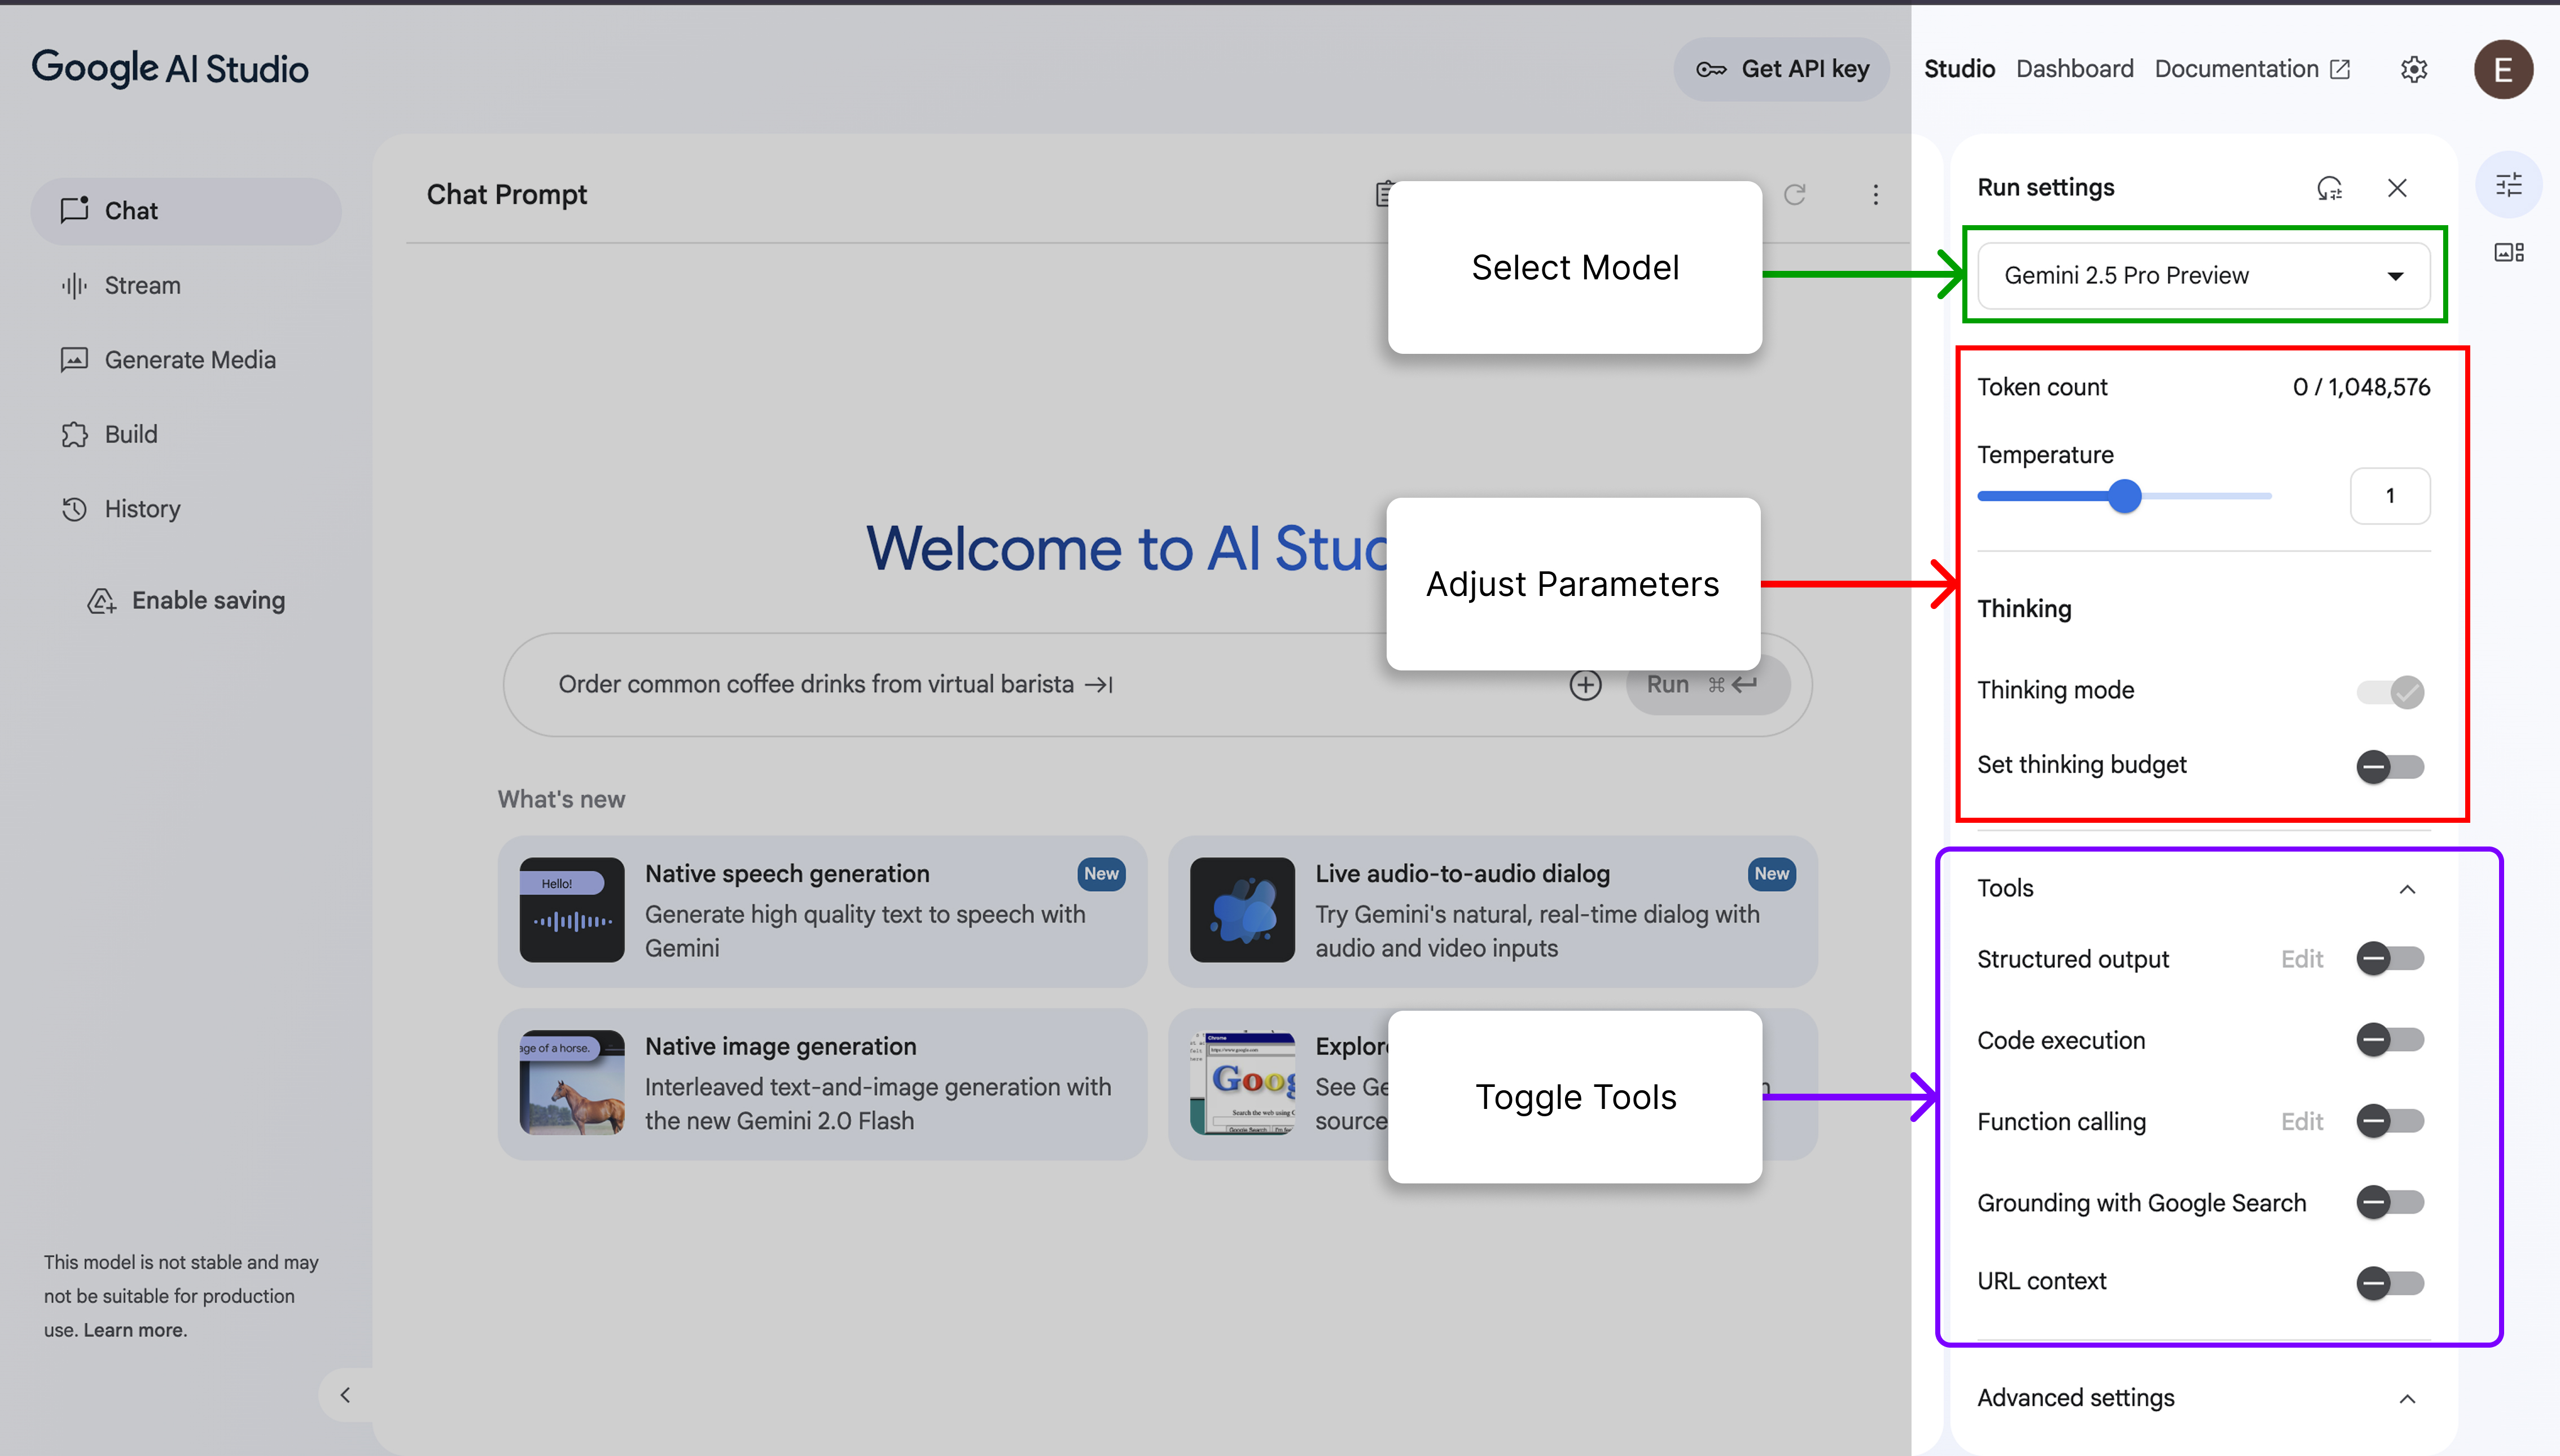The width and height of the screenshot is (2560, 1456).
Task: Click the refresh icon in Chat Prompt header
Action: 1795,195
